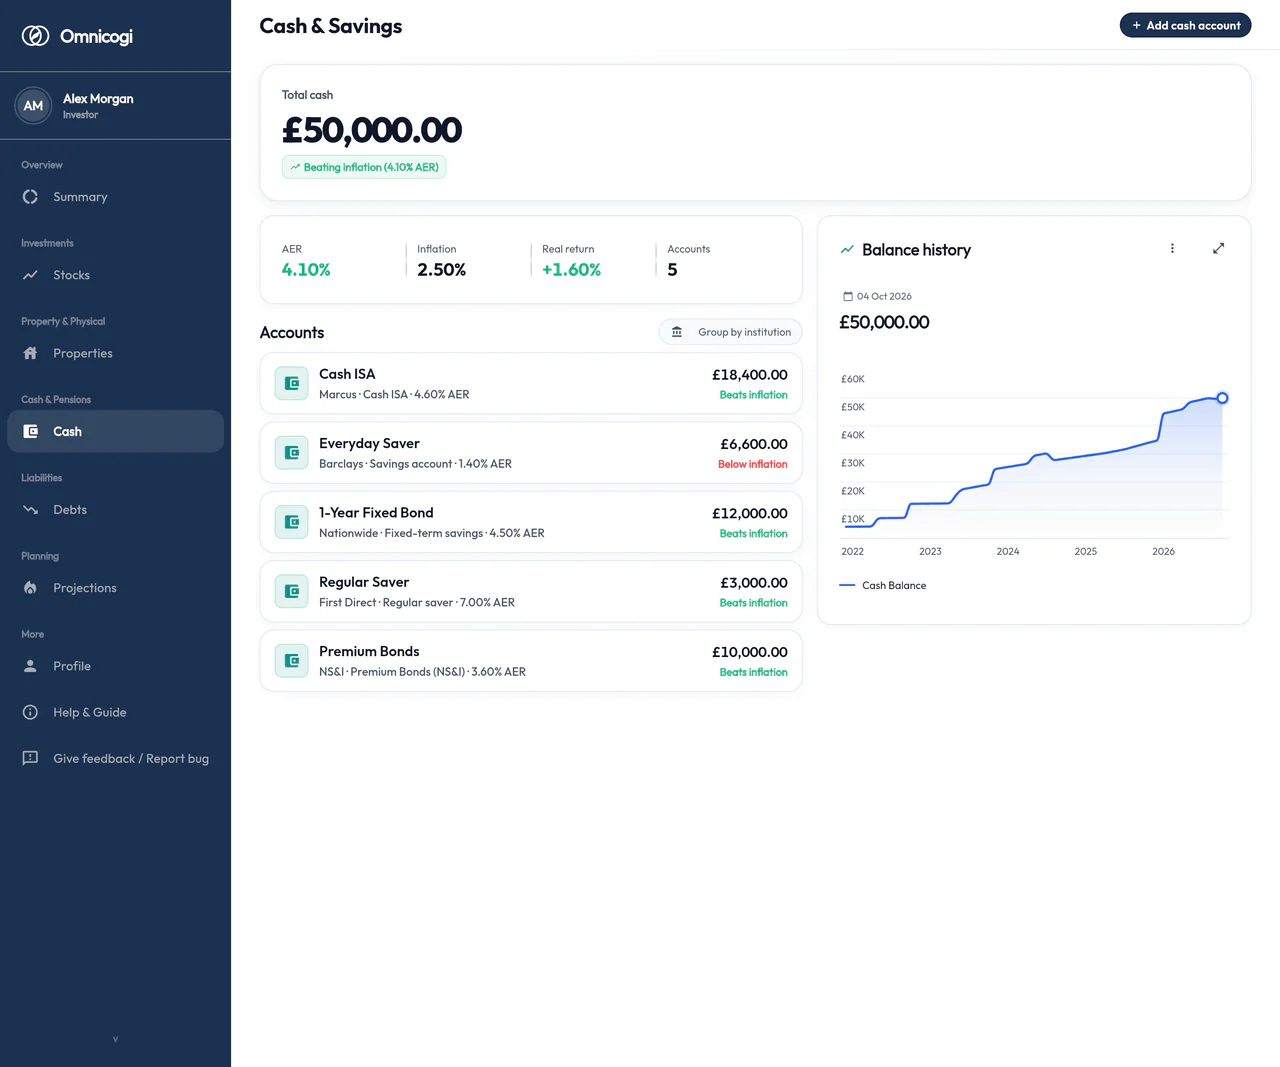Viewport: 1280px width, 1067px height.
Task: Click the Regular Saver wallet icon
Action: point(292,591)
